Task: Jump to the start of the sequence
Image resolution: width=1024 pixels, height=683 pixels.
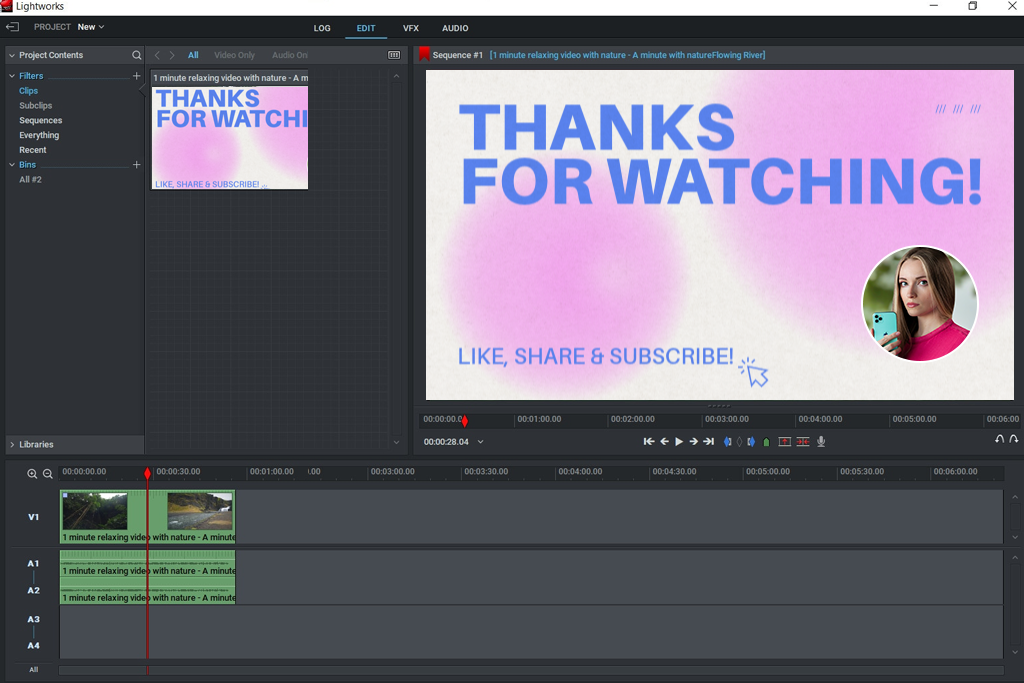Action: (x=648, y=442)
